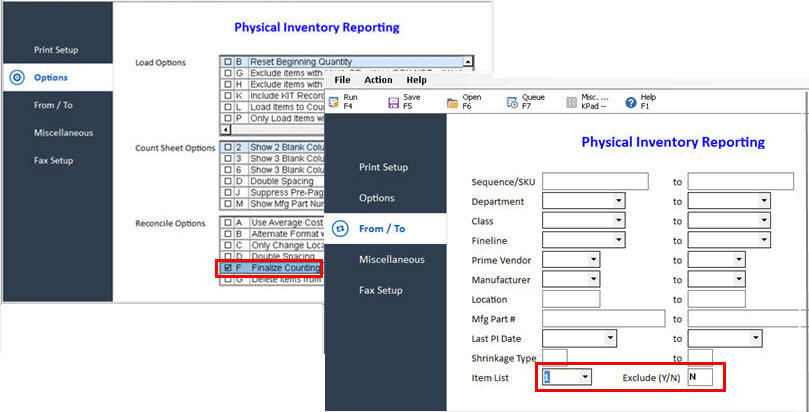Click the Help F1 question icon

pyautogui.click(x=631, y=102)
